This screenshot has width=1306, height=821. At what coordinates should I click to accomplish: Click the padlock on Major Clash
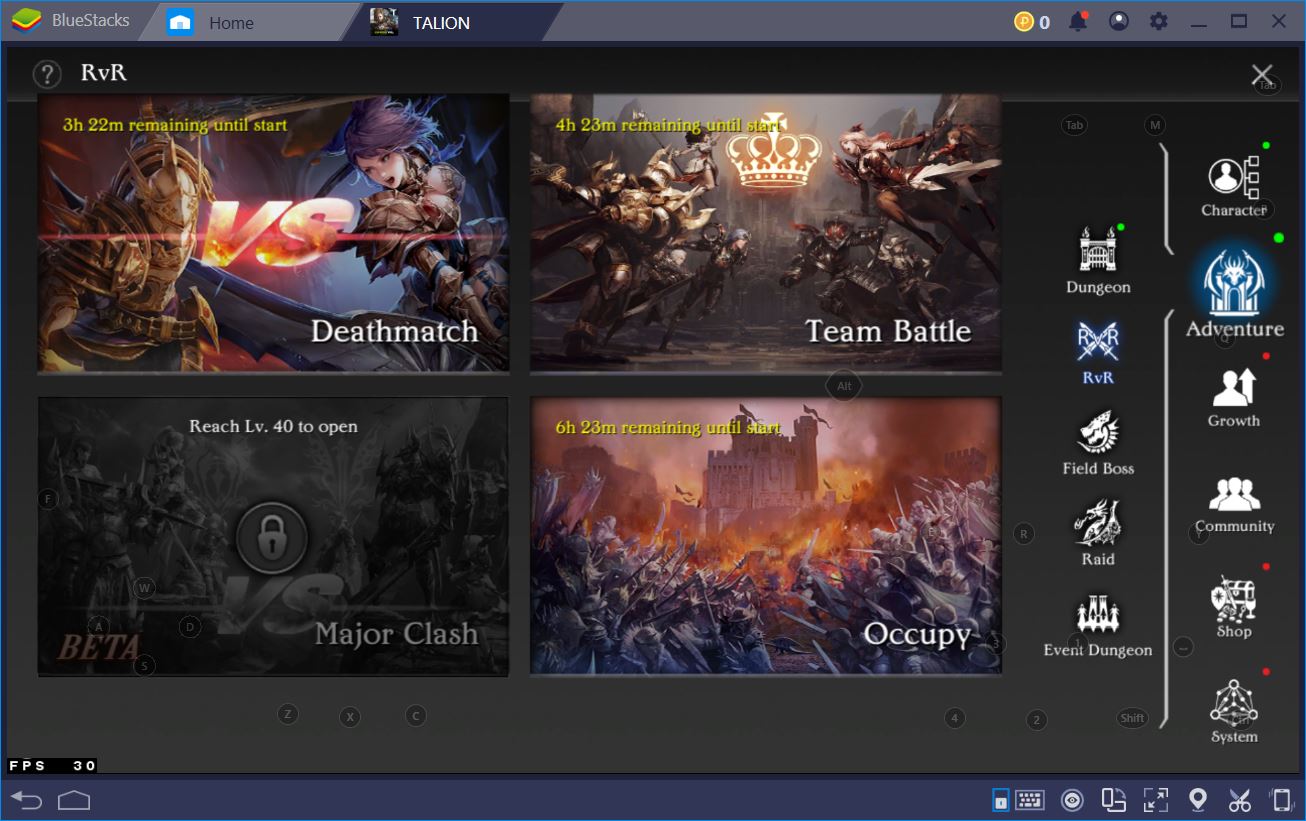click(271, 538)
